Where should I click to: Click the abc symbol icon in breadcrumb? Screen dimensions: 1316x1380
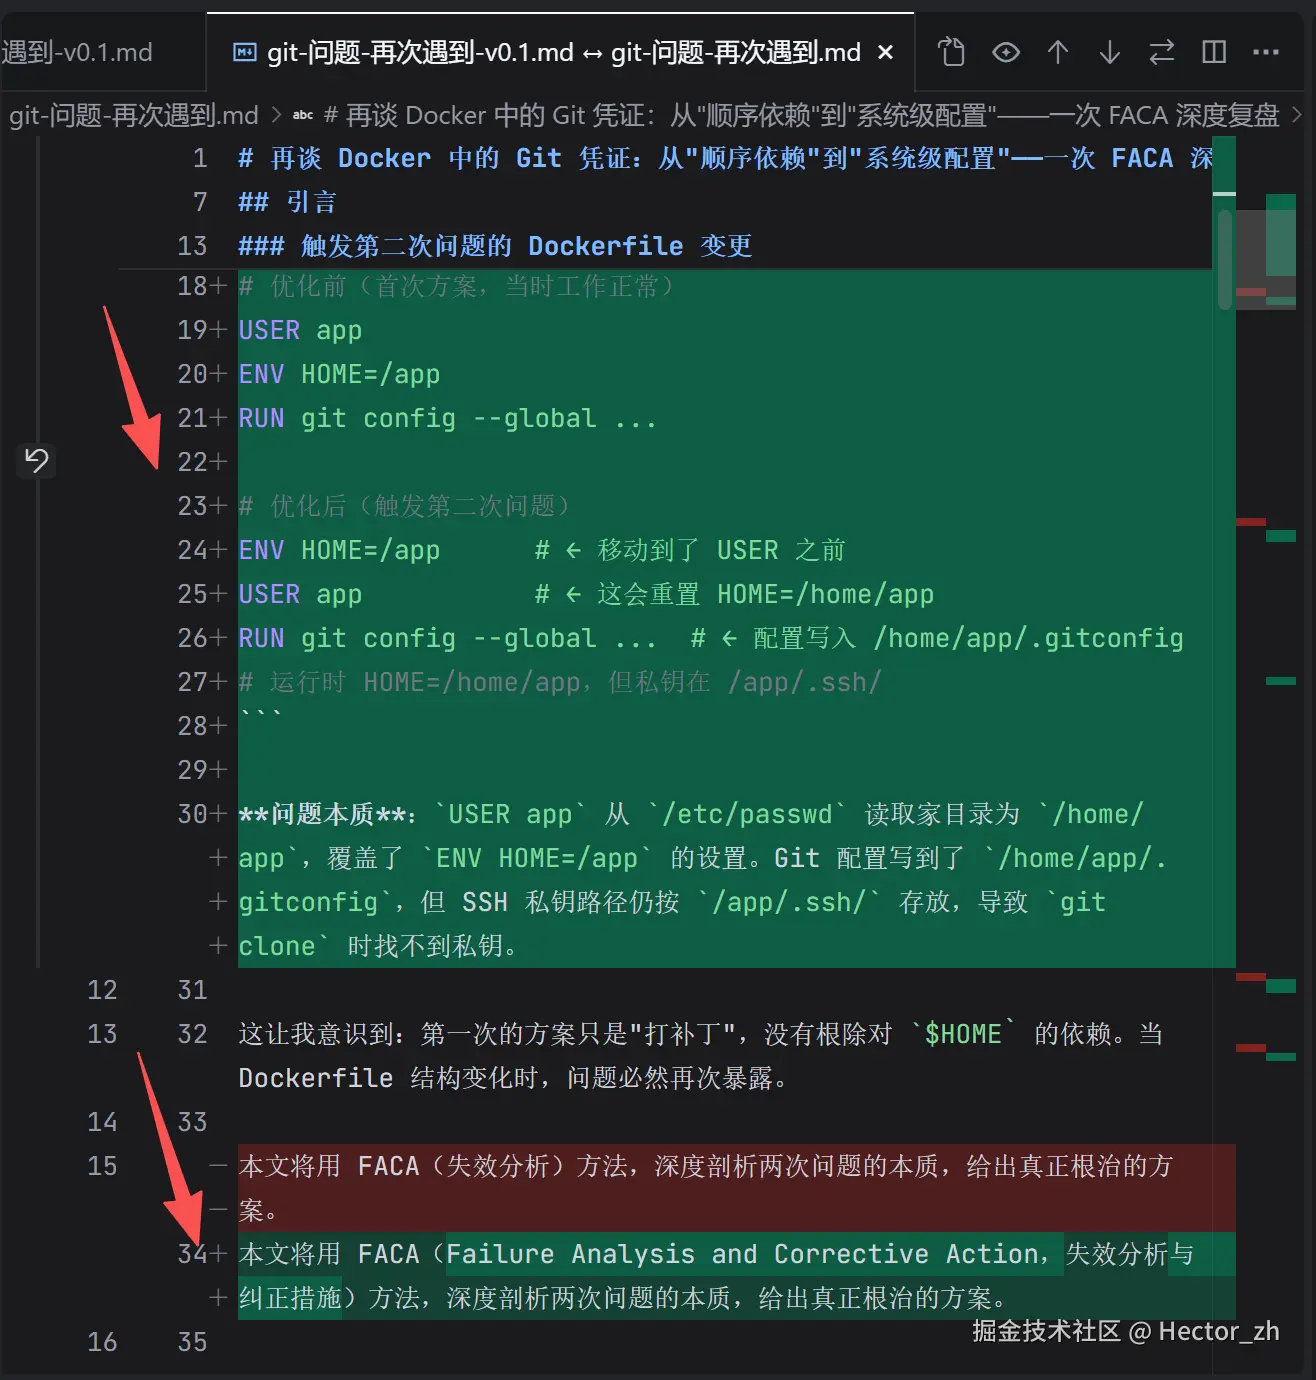pos(303,116)
